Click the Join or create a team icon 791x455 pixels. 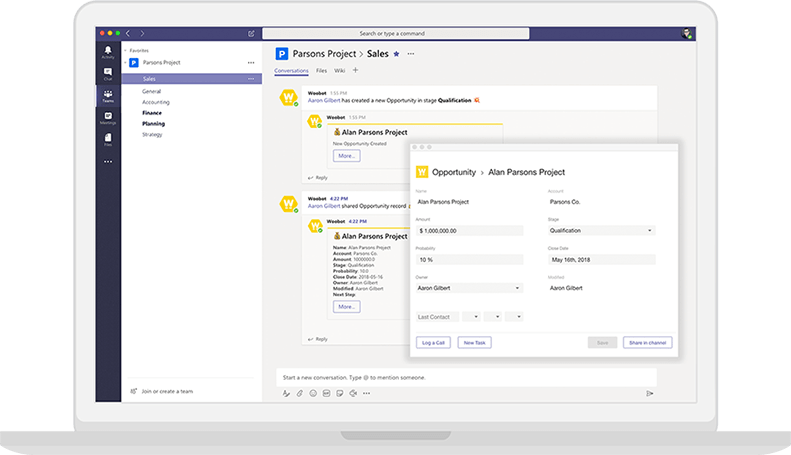point(134,391)
